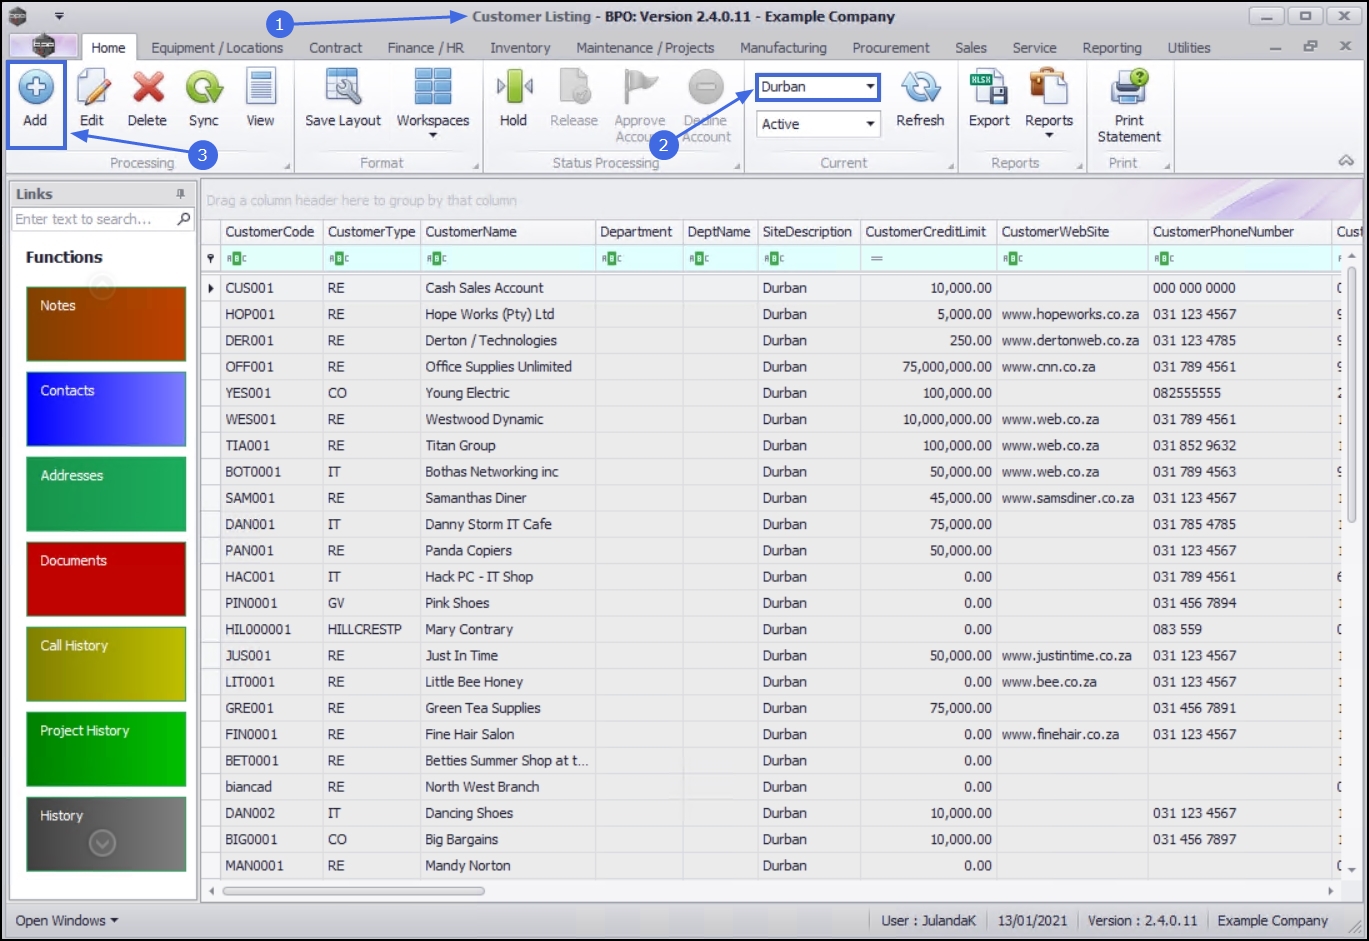Click the red Delete icon
Image resolution: width=1369 pixels, height=941 pixels.
click(x=147, y=90)
